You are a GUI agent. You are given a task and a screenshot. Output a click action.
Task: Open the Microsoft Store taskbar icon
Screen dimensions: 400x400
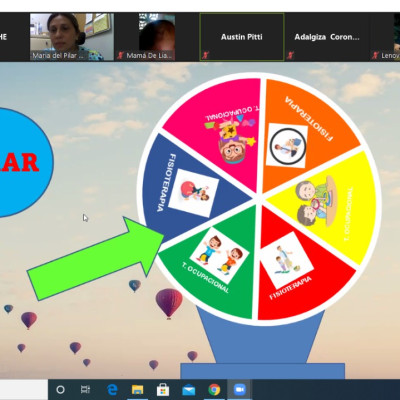click(x=163, y=389)
